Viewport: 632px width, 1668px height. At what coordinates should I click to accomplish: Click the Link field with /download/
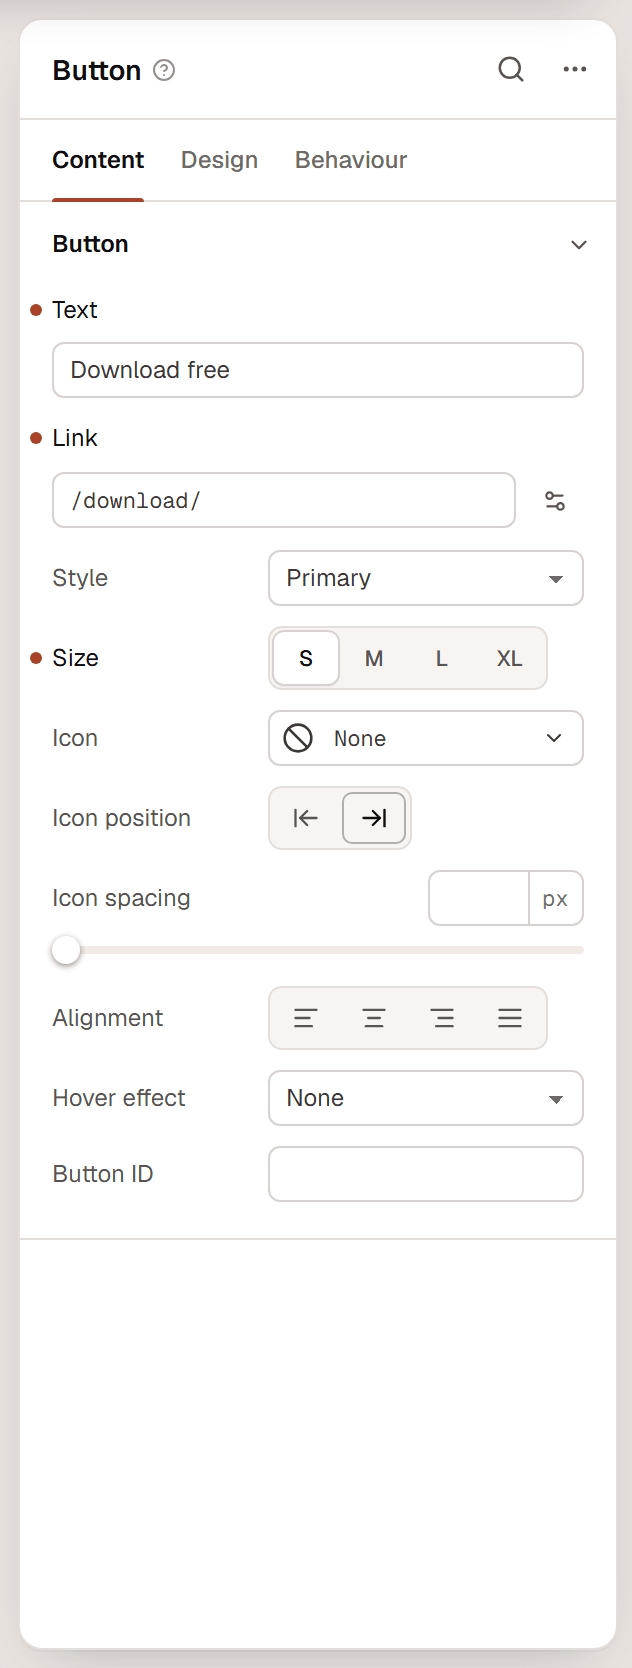pos(284,500)
